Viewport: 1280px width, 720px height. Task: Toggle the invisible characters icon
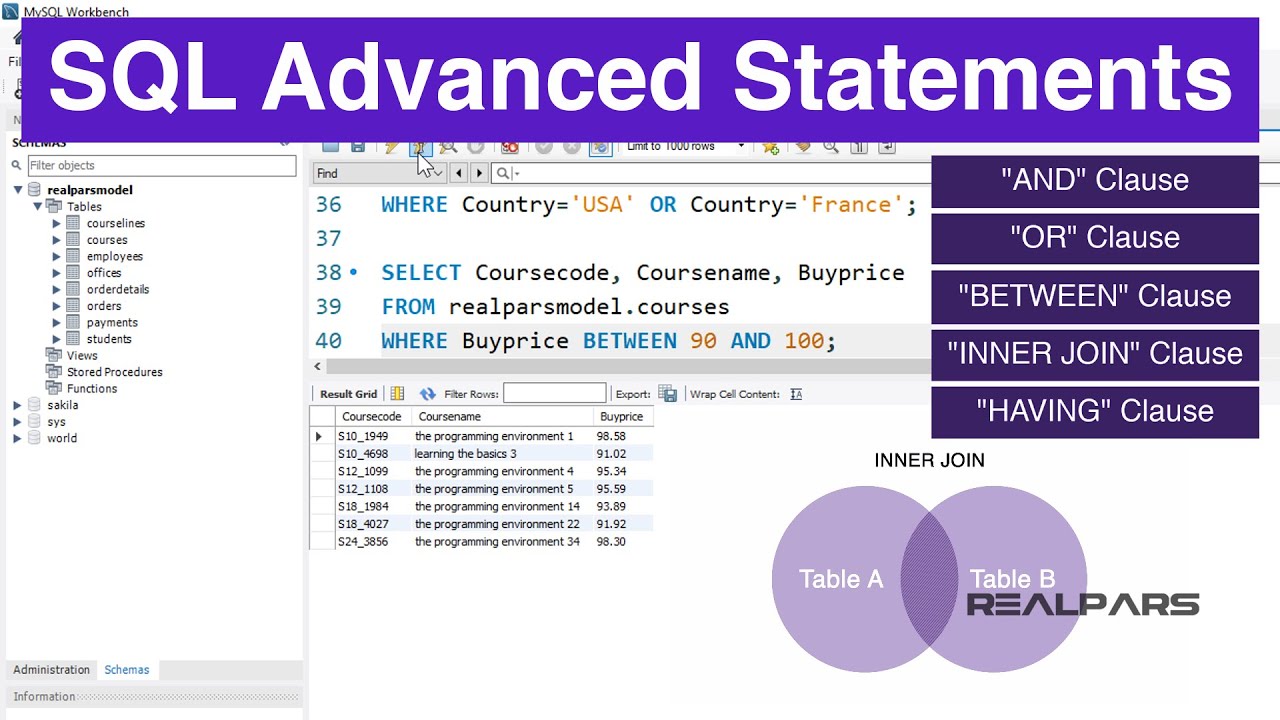pyautogui.click(x=859, y=147)
